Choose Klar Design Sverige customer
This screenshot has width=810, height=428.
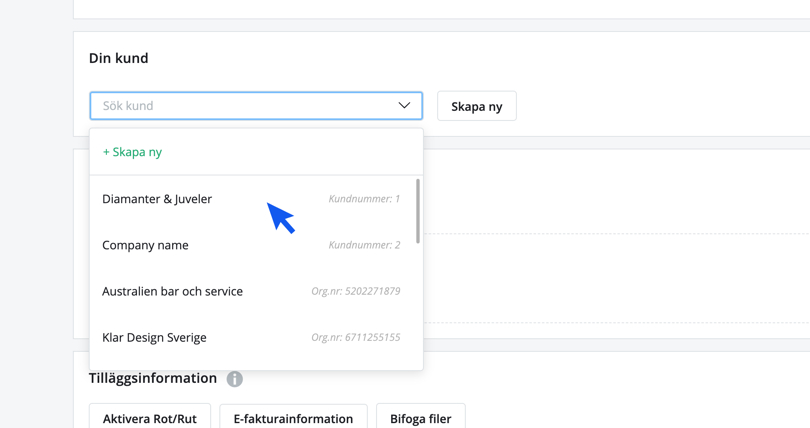(x=154, y=338)
